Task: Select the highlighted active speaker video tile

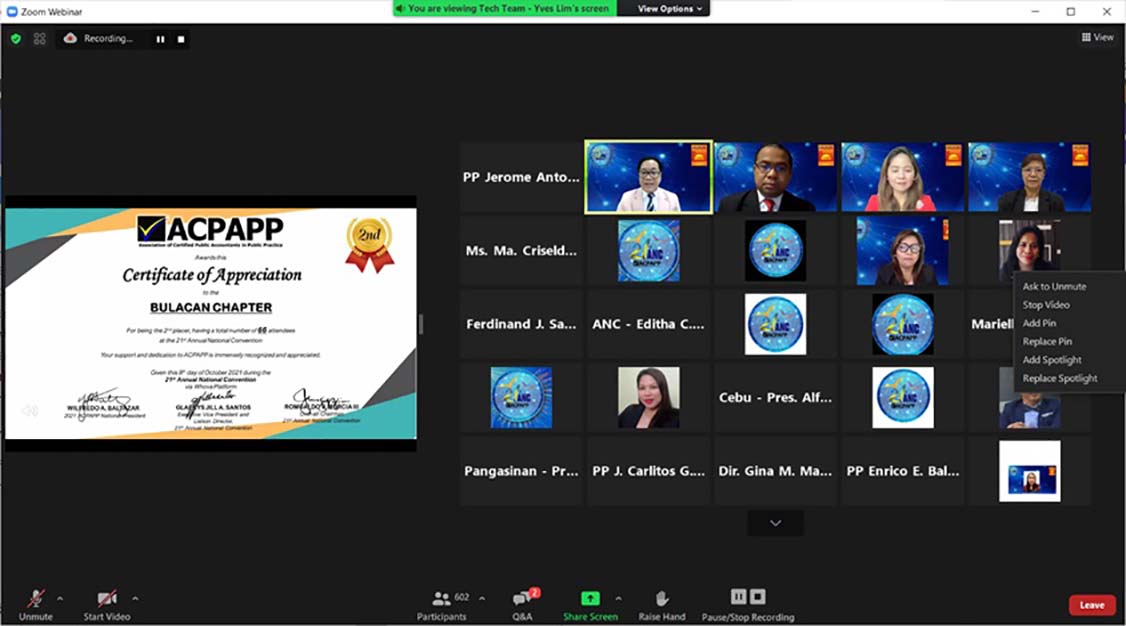Action: click(648, 177)
